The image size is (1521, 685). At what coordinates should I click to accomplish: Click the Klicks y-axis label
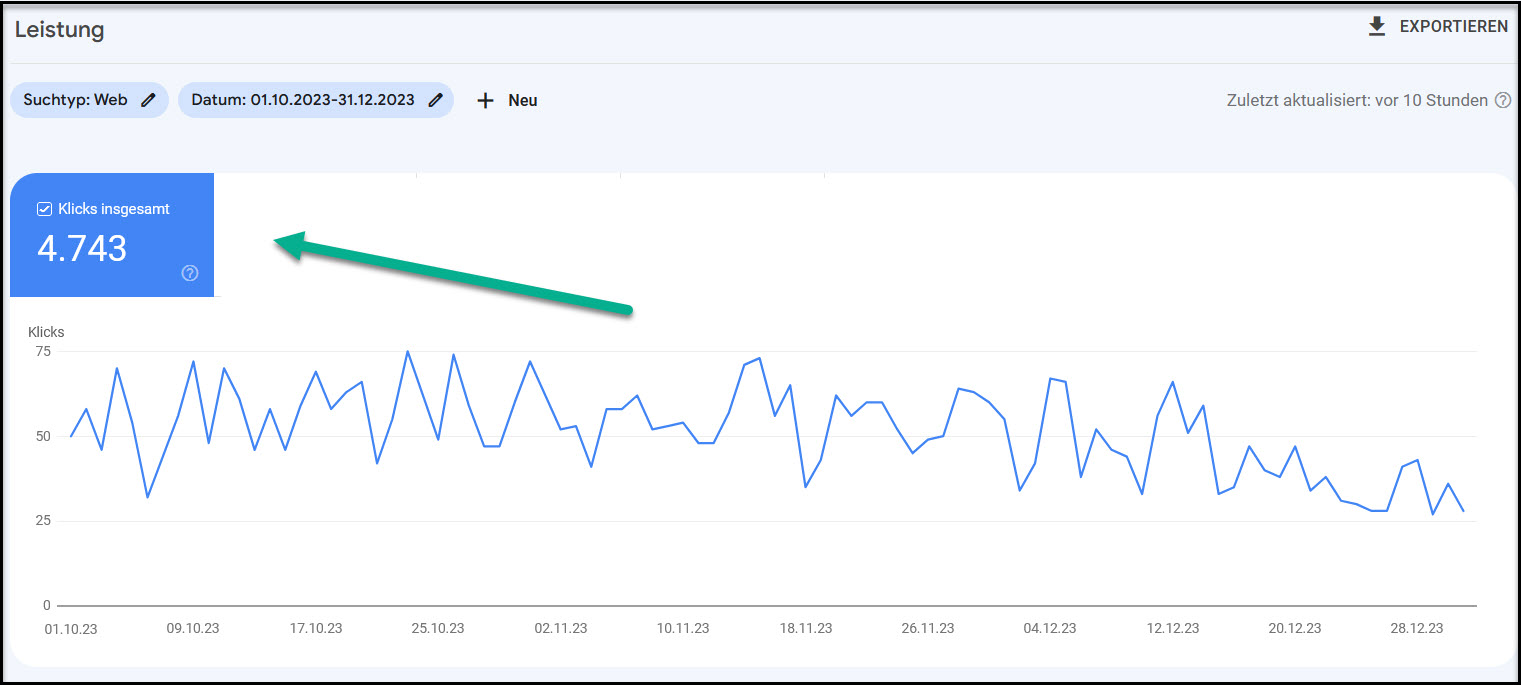(x=46, y=332)
